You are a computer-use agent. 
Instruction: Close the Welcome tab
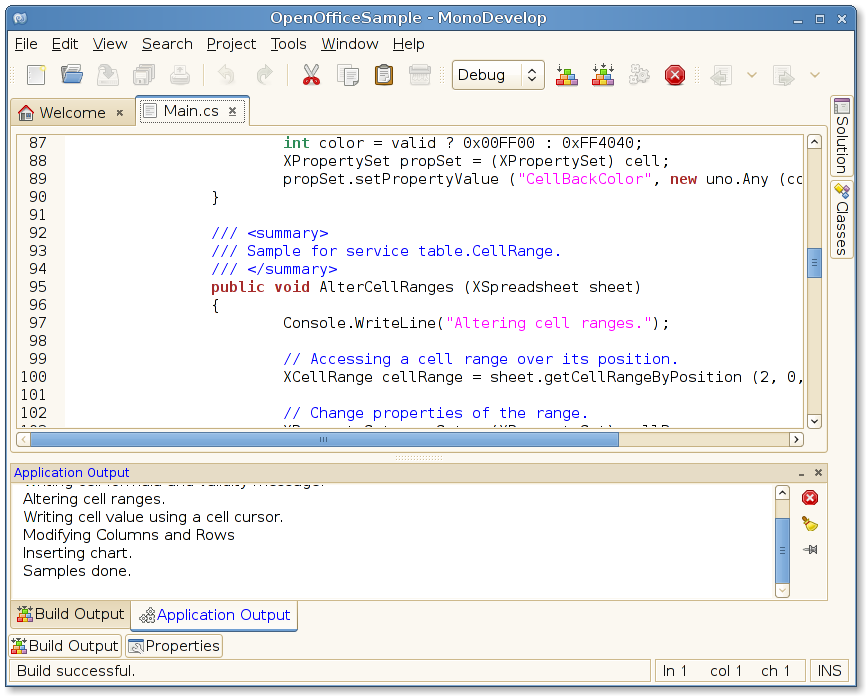coord(119,113)
